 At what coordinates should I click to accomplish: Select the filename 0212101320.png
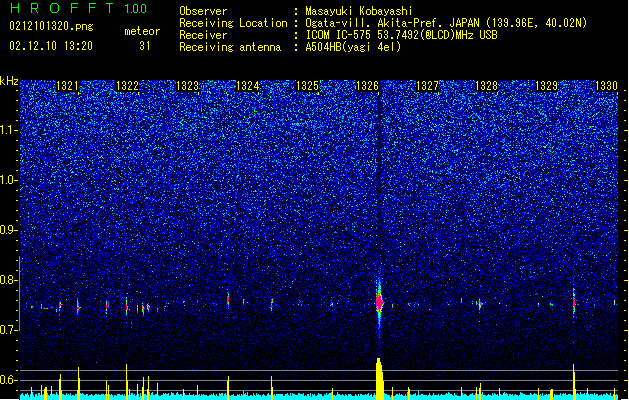tap(51, 26)
